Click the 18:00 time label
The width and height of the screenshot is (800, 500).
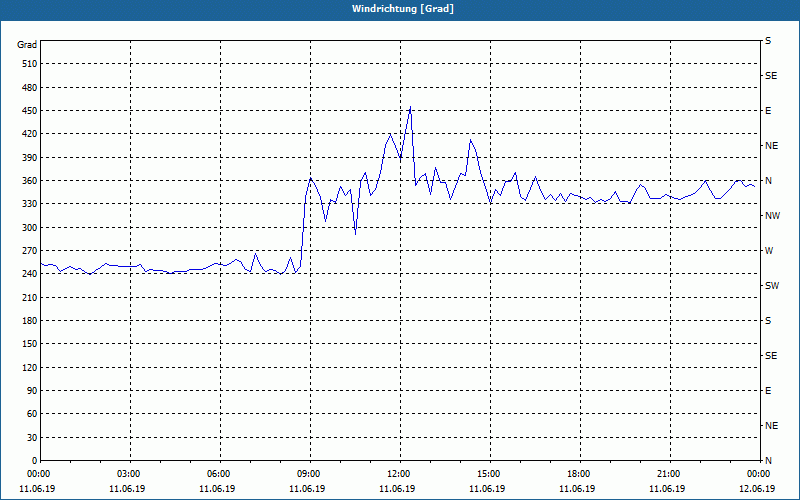(580, 474)
